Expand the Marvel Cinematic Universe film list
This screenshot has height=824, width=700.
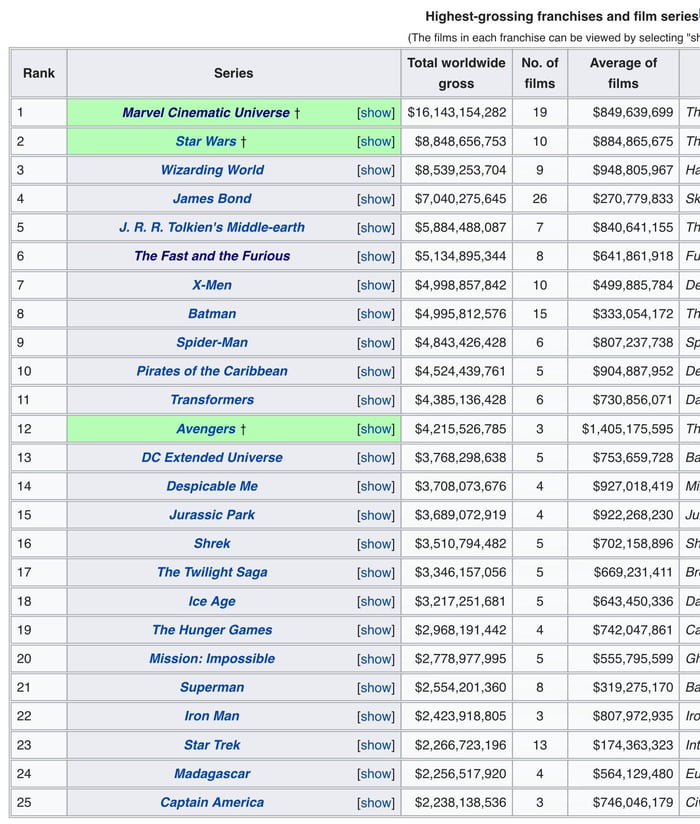(376, 113)
